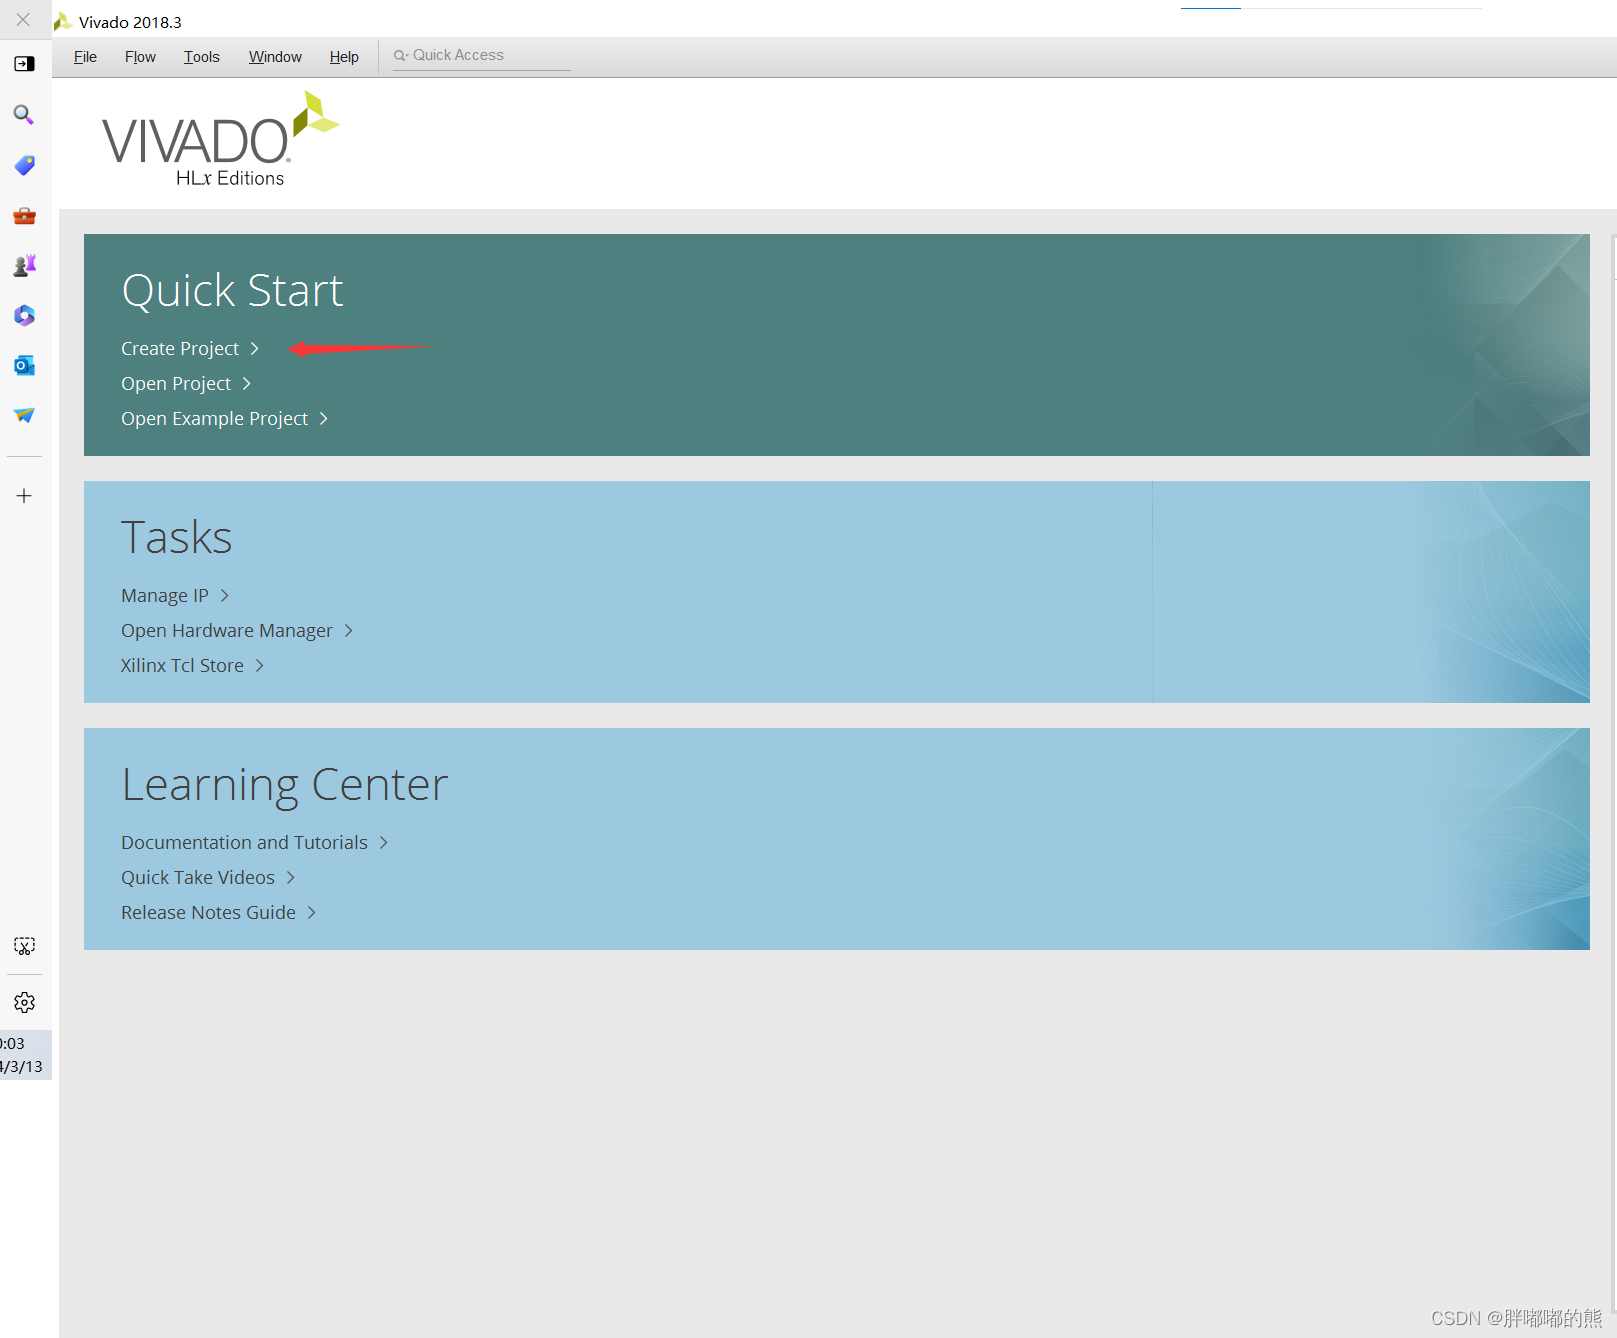The width and height of the screenshot is (1617, 1338).
Task: Click the Open Example Project link
Action: tap(214, 419)
